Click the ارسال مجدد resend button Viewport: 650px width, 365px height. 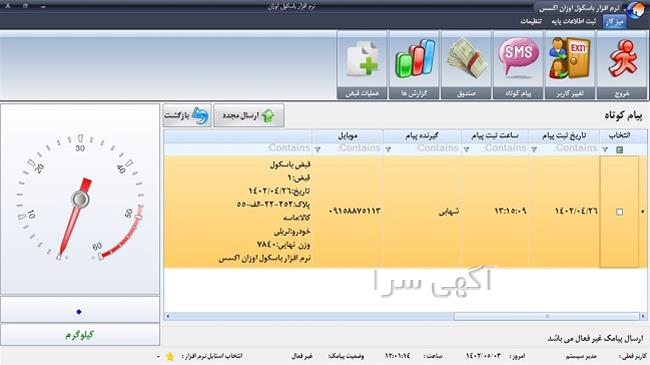coord(249,116)
